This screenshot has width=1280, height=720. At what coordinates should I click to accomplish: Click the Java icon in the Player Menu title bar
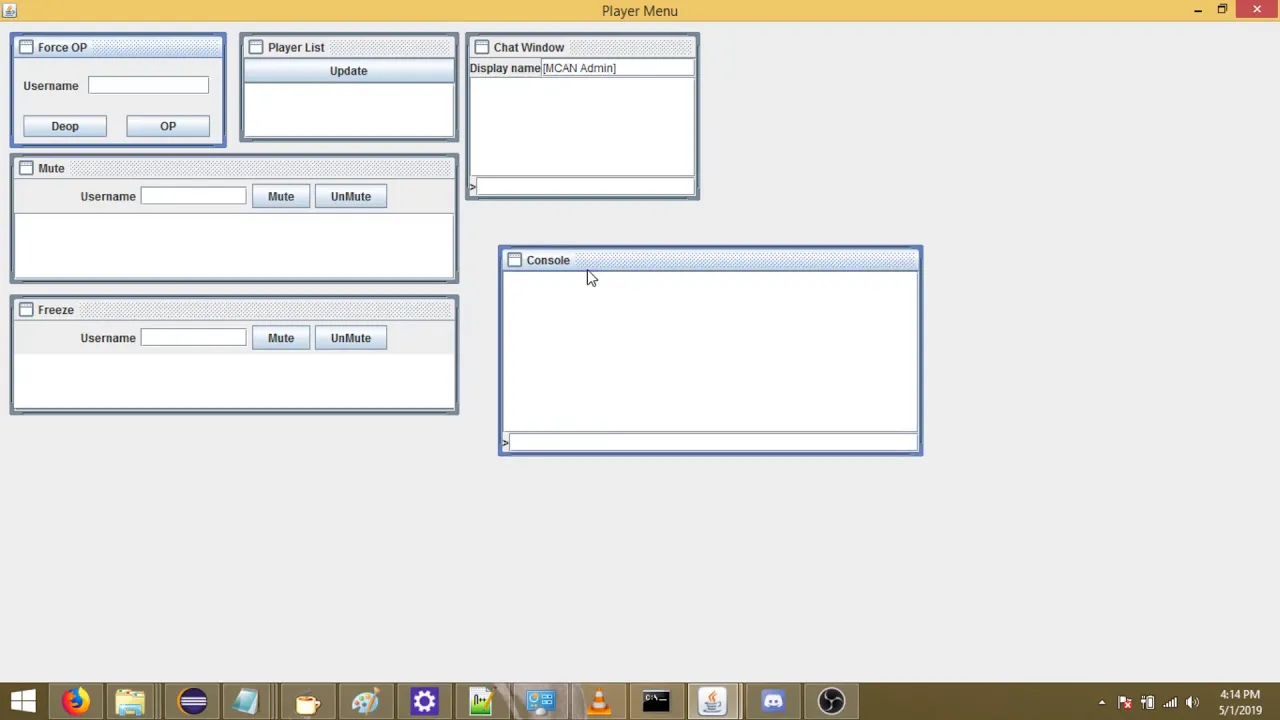pyautogui.click(x=10, y=10)
